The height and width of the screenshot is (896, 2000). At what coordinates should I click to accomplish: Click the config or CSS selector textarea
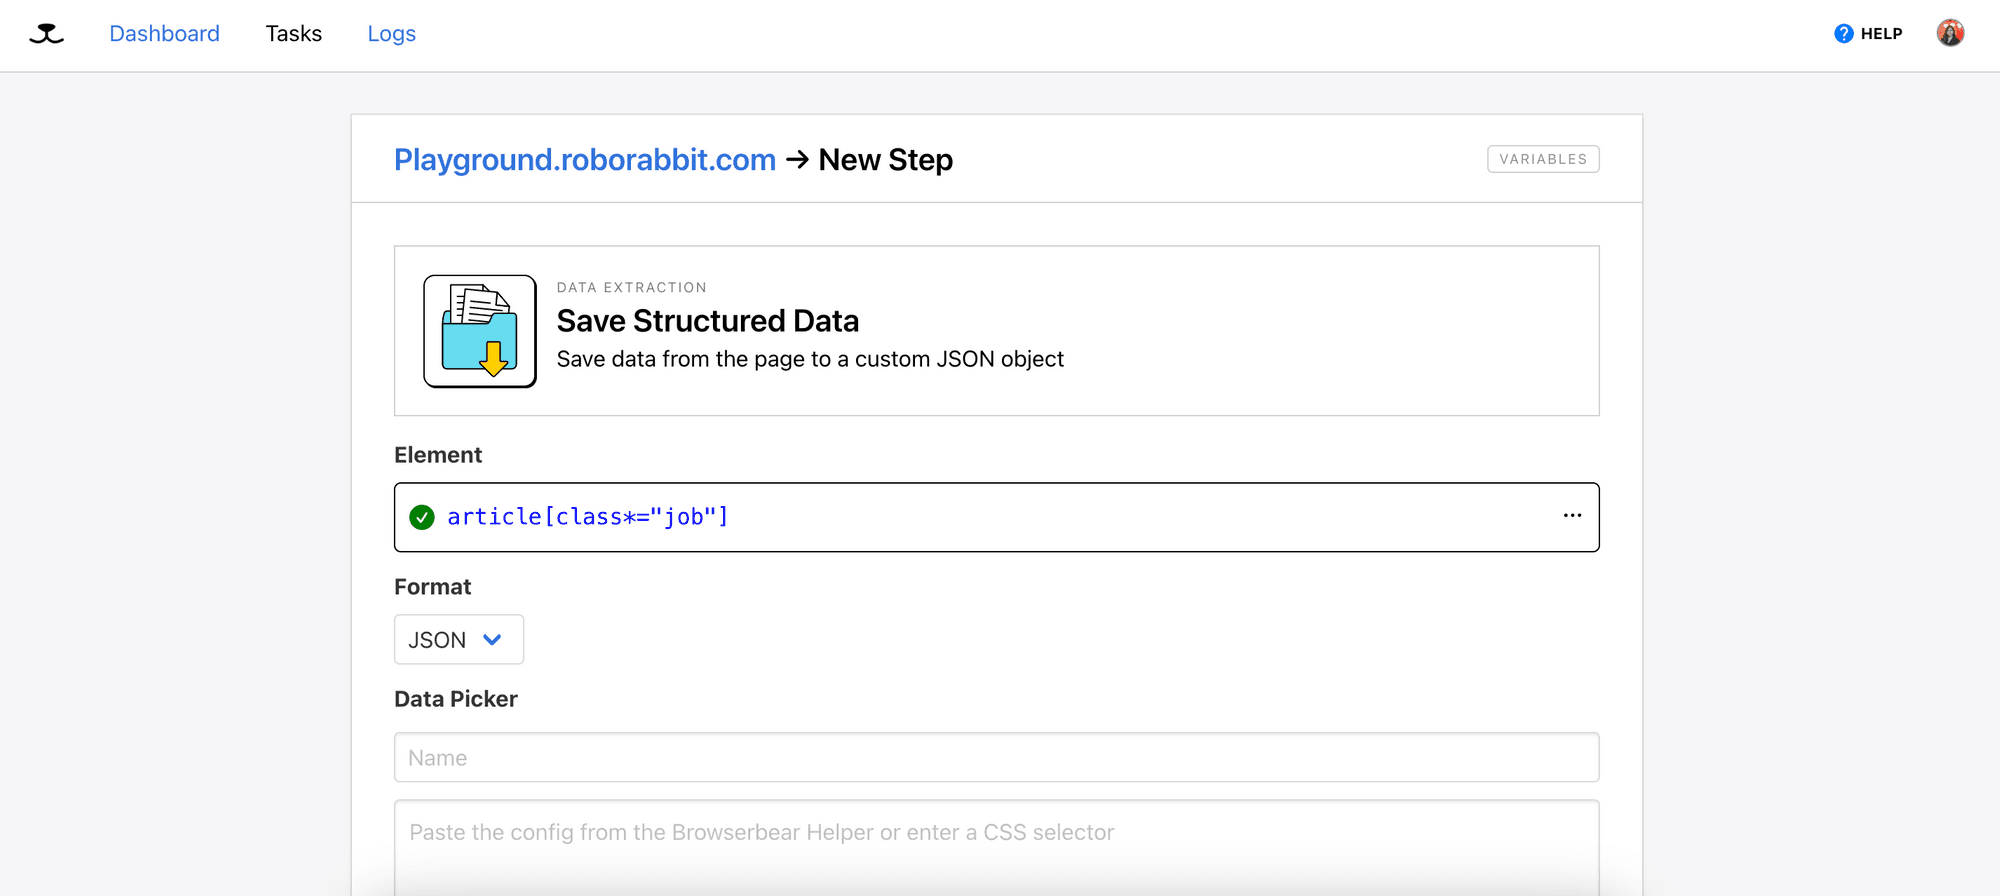[x=997, y=848]
